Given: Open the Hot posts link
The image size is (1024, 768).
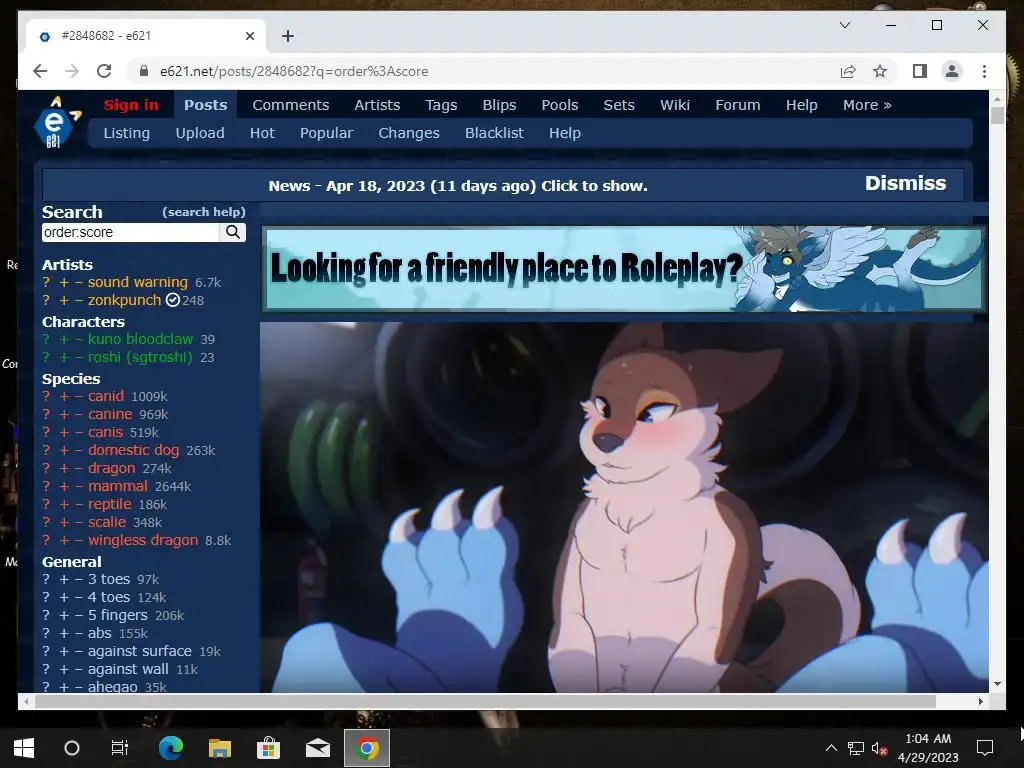Looking at the screenshot, I should point(262,133).
